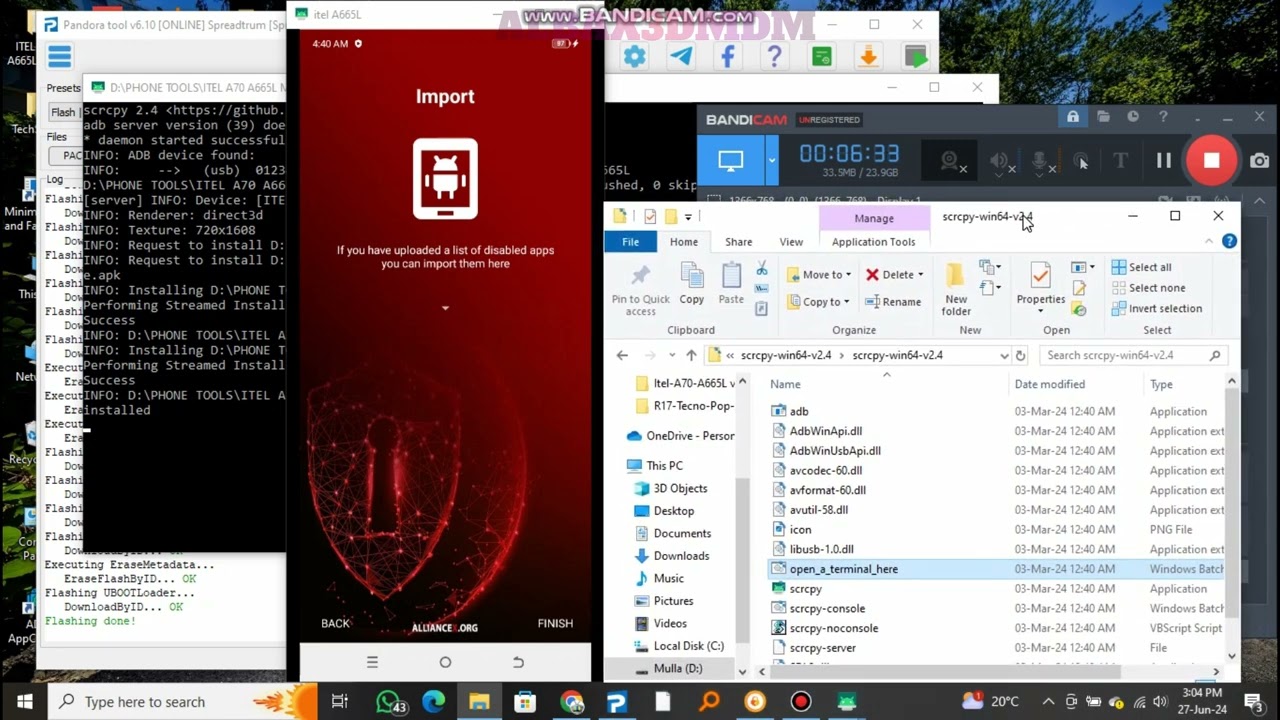Open the Facebook icon in Pandora toolbar

[727, 57]
